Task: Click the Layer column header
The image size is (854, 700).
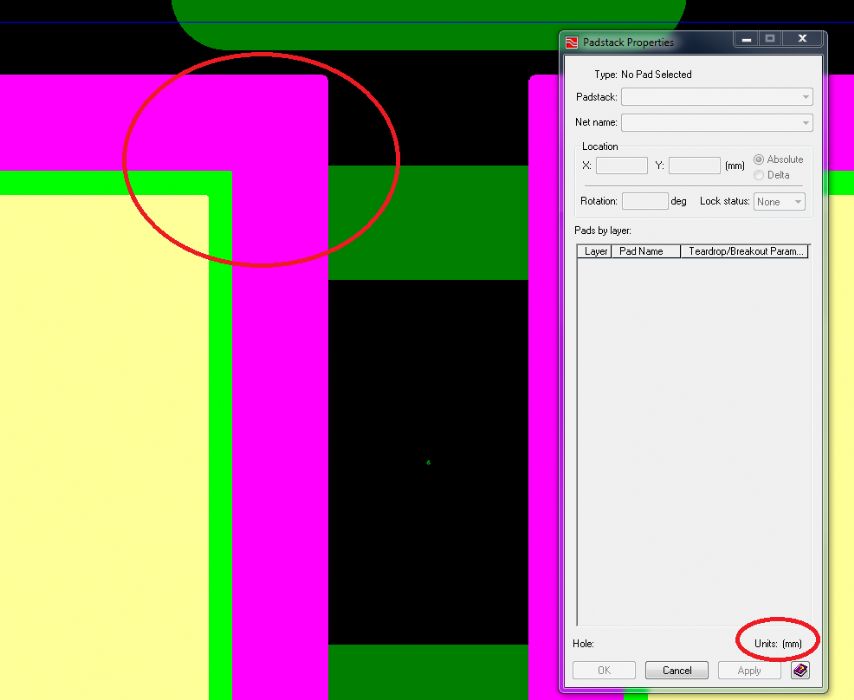Action: click(x=596, y=252)
